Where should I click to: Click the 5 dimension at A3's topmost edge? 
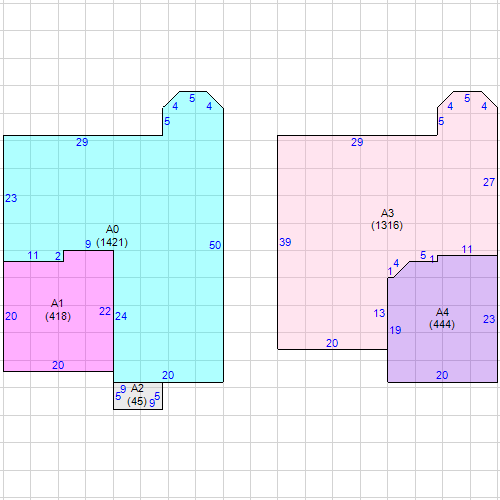coord(467,98)
